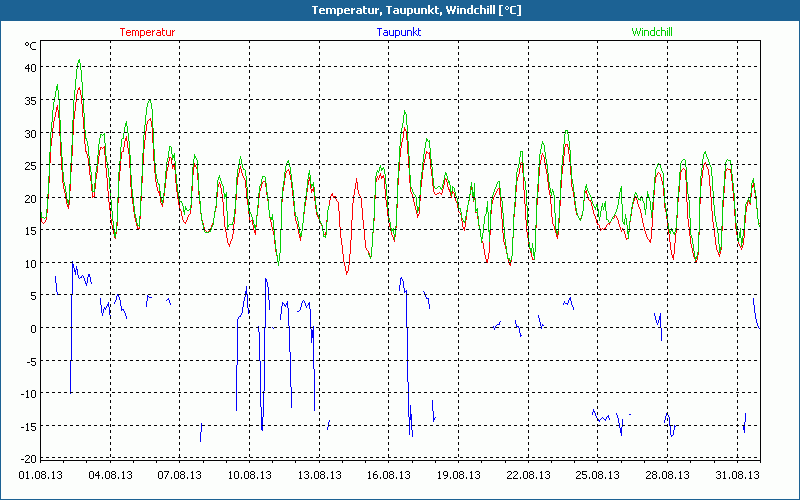Click the positive 5 value on the y-axis
This screenshot has height=500, width=800.
pos(33,296)
